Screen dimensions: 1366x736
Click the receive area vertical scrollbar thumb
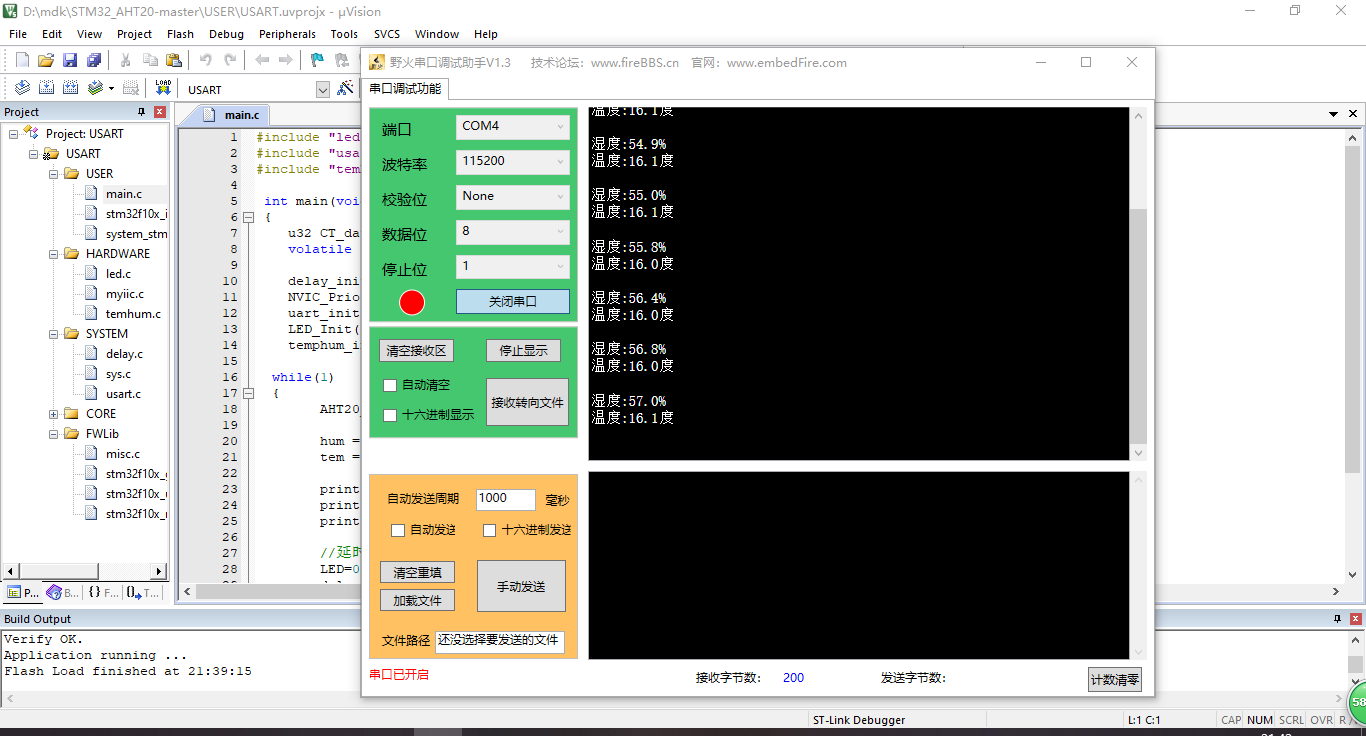1138,326
